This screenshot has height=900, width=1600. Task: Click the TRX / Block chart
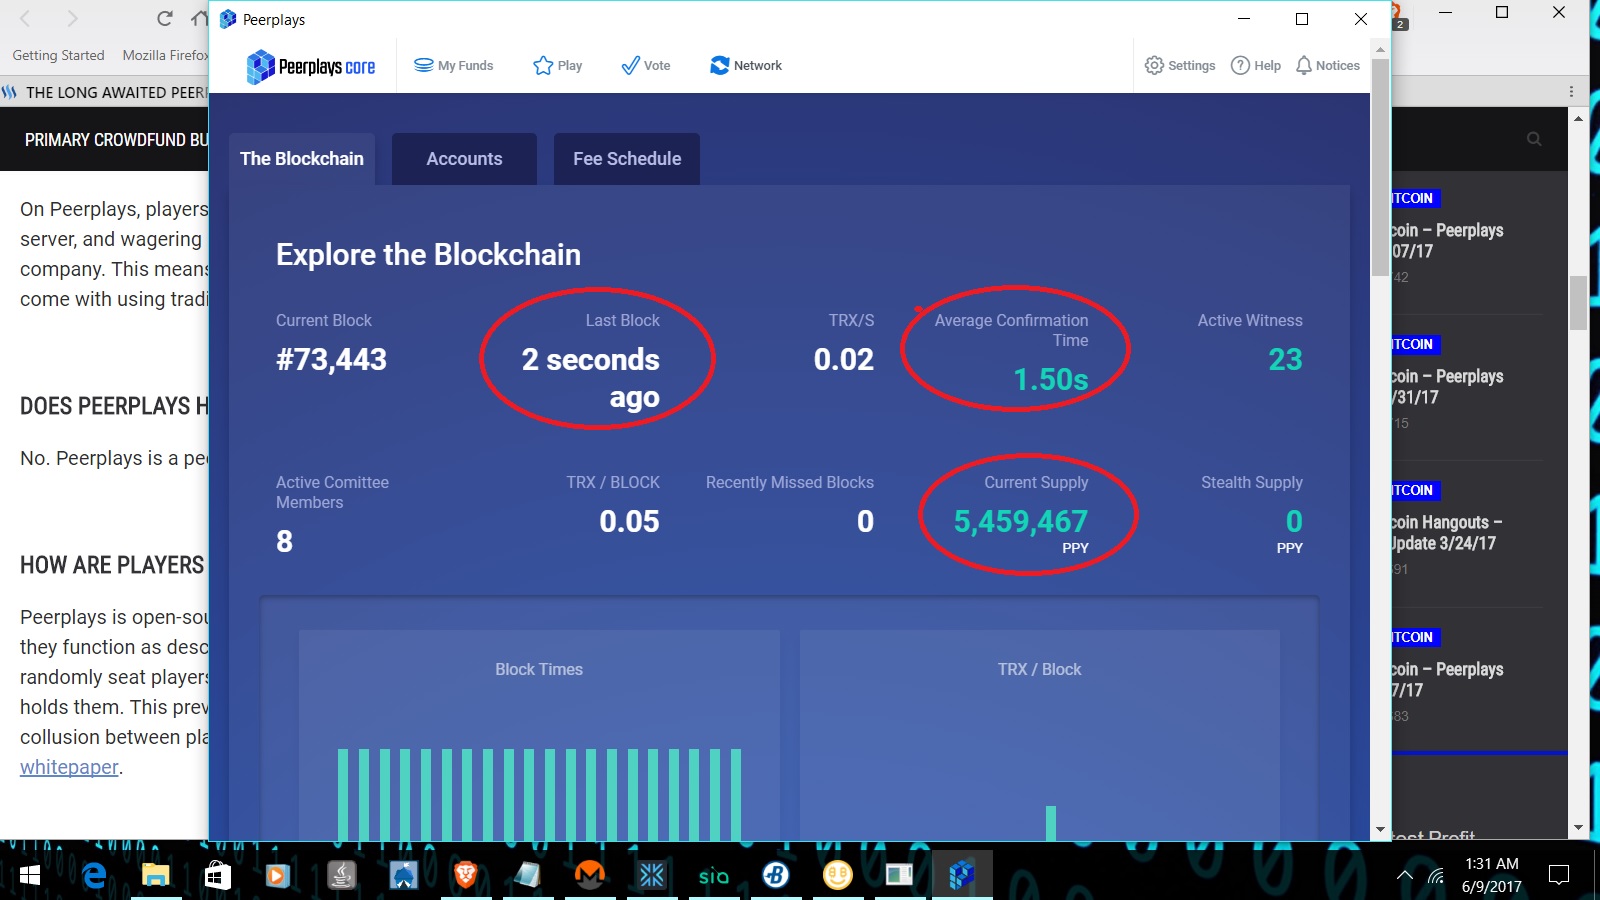(1039, 735)
